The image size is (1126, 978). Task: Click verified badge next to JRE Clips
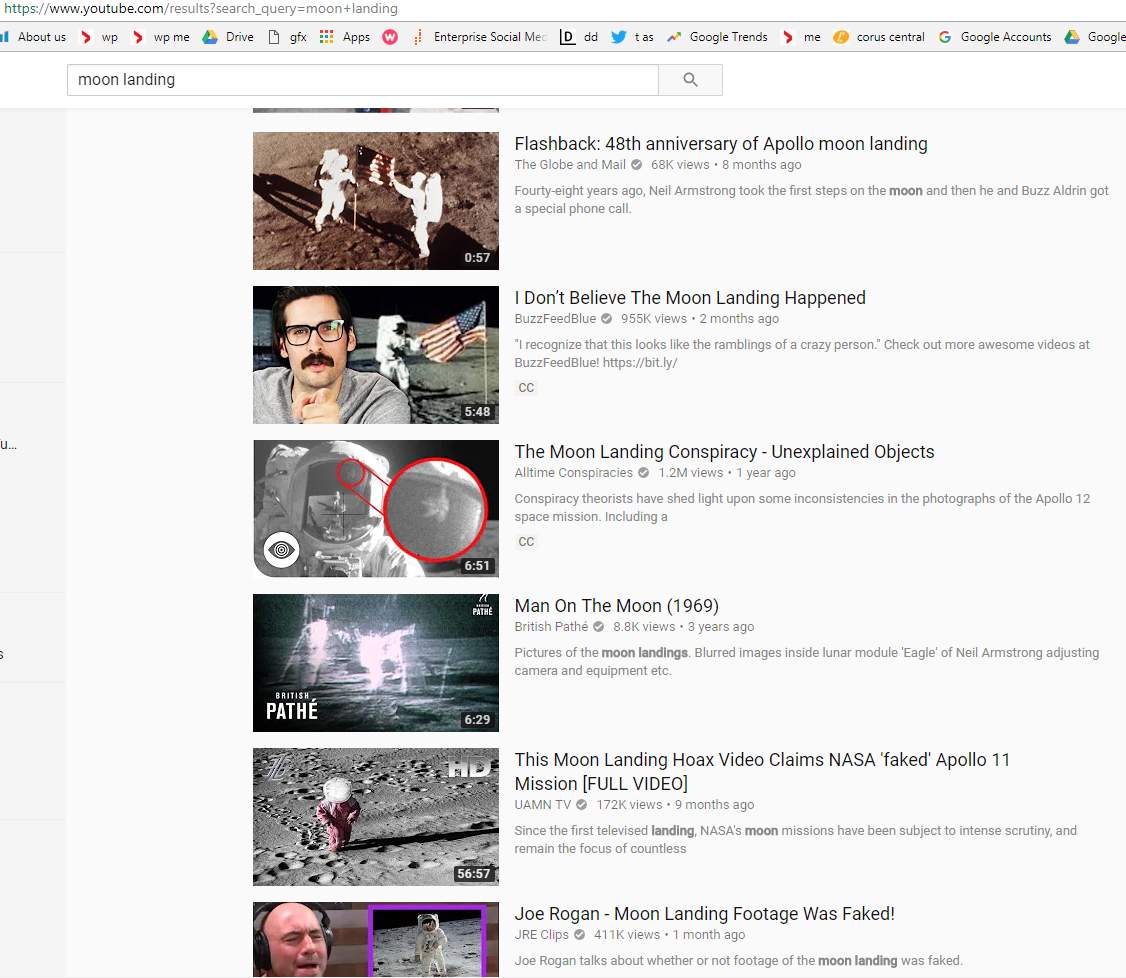(579, 934)
